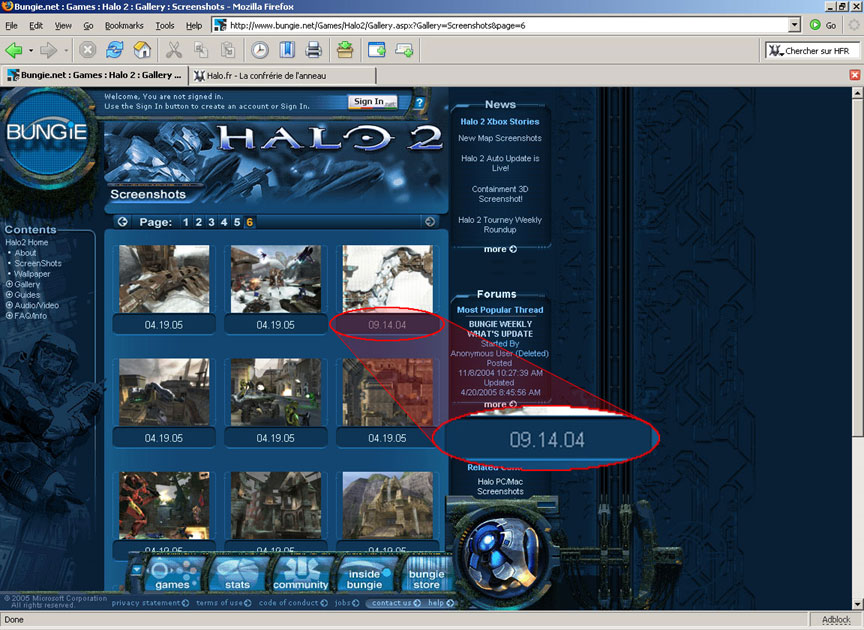Go to gallery page 3
This screenshot has width=864, height=630.
point(211,222)
